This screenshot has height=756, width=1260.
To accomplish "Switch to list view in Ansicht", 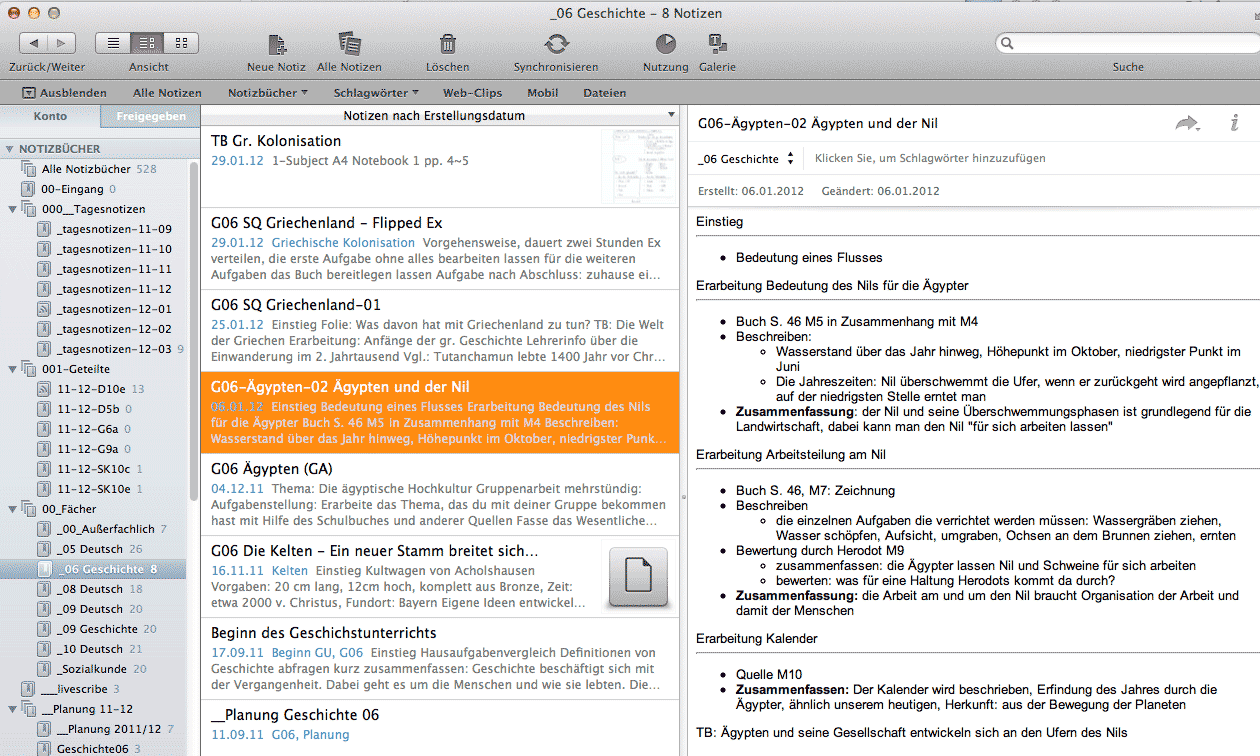I will pos(113,43).
